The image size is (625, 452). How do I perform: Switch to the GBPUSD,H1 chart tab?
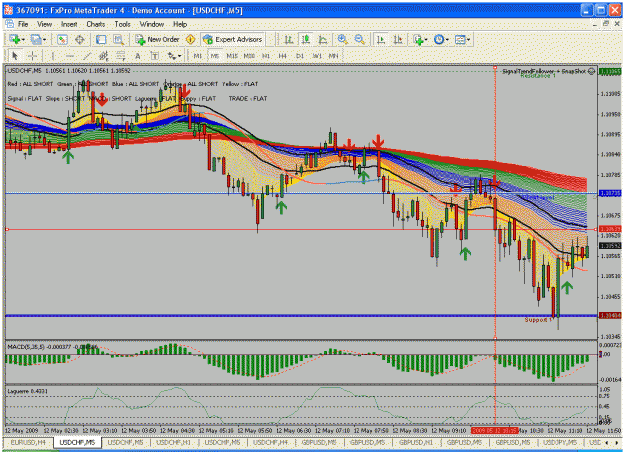click(x=415, y=442)
